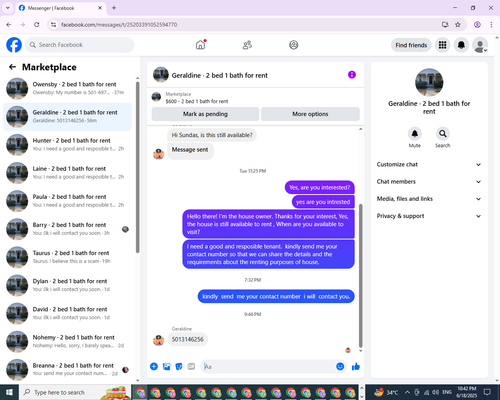Viewport: 500px width, 400px height.
Task: Open Windows notification center icon
Action: coord(487,392)
